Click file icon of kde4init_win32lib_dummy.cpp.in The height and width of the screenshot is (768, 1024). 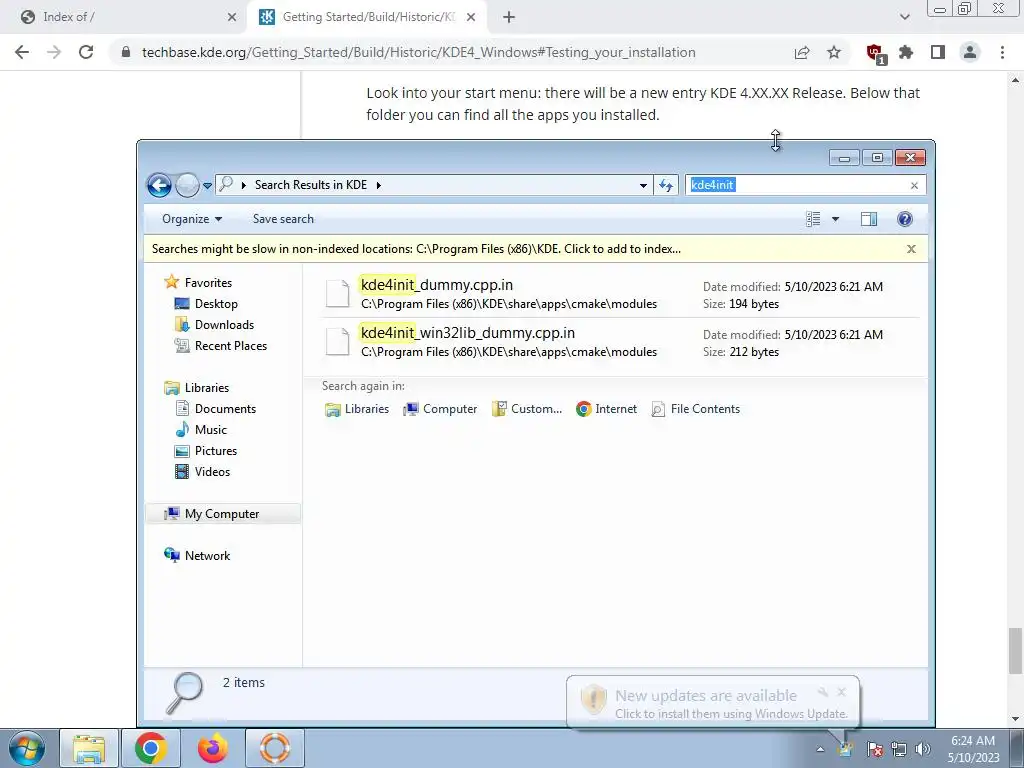(338, 342)
